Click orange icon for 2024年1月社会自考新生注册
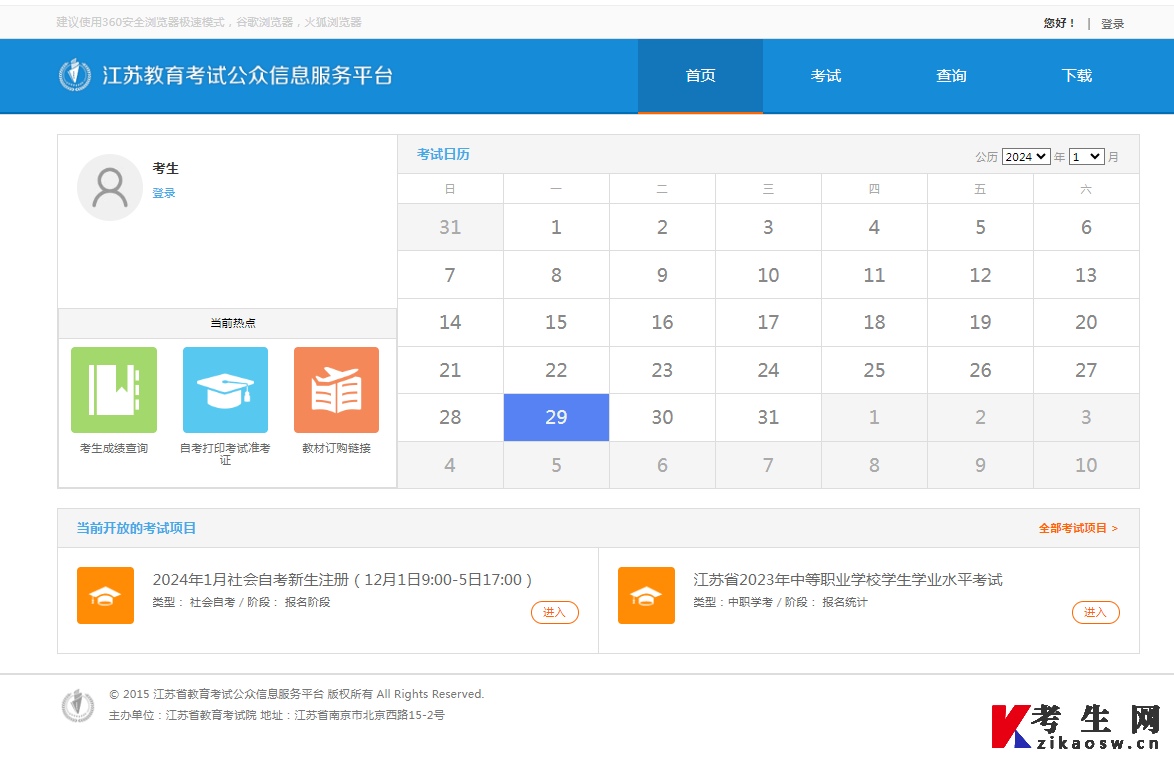This screenshot has height=762, width=1174. [106, 595]
